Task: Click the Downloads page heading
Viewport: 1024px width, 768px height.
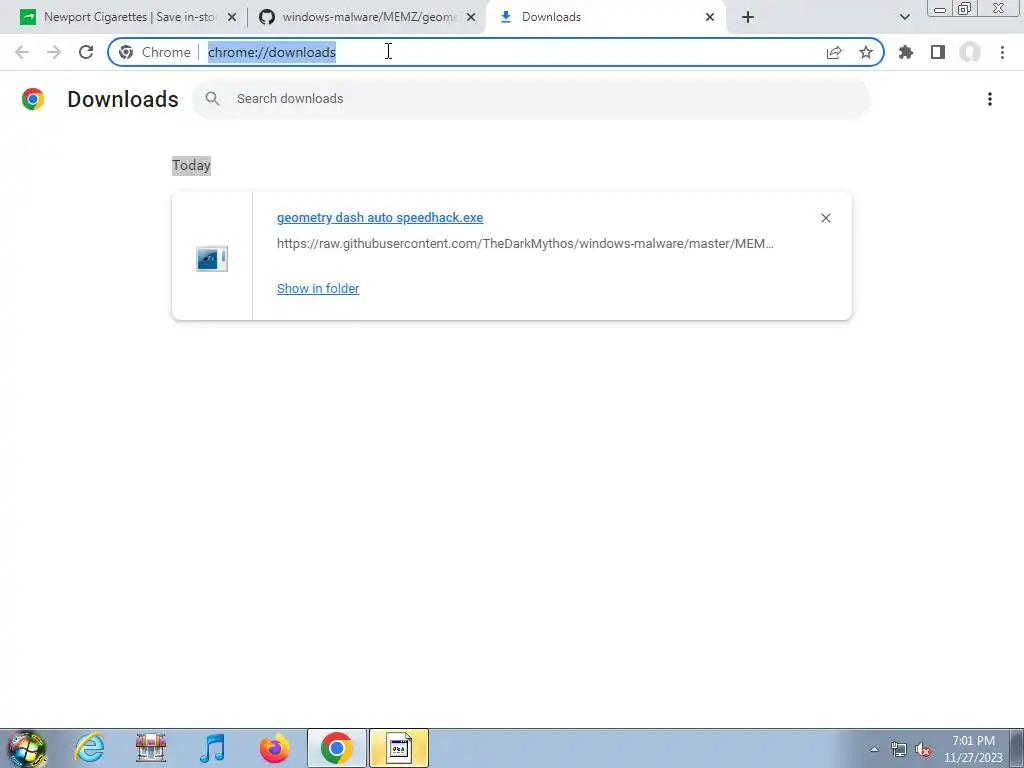Action: click(123, 99)
